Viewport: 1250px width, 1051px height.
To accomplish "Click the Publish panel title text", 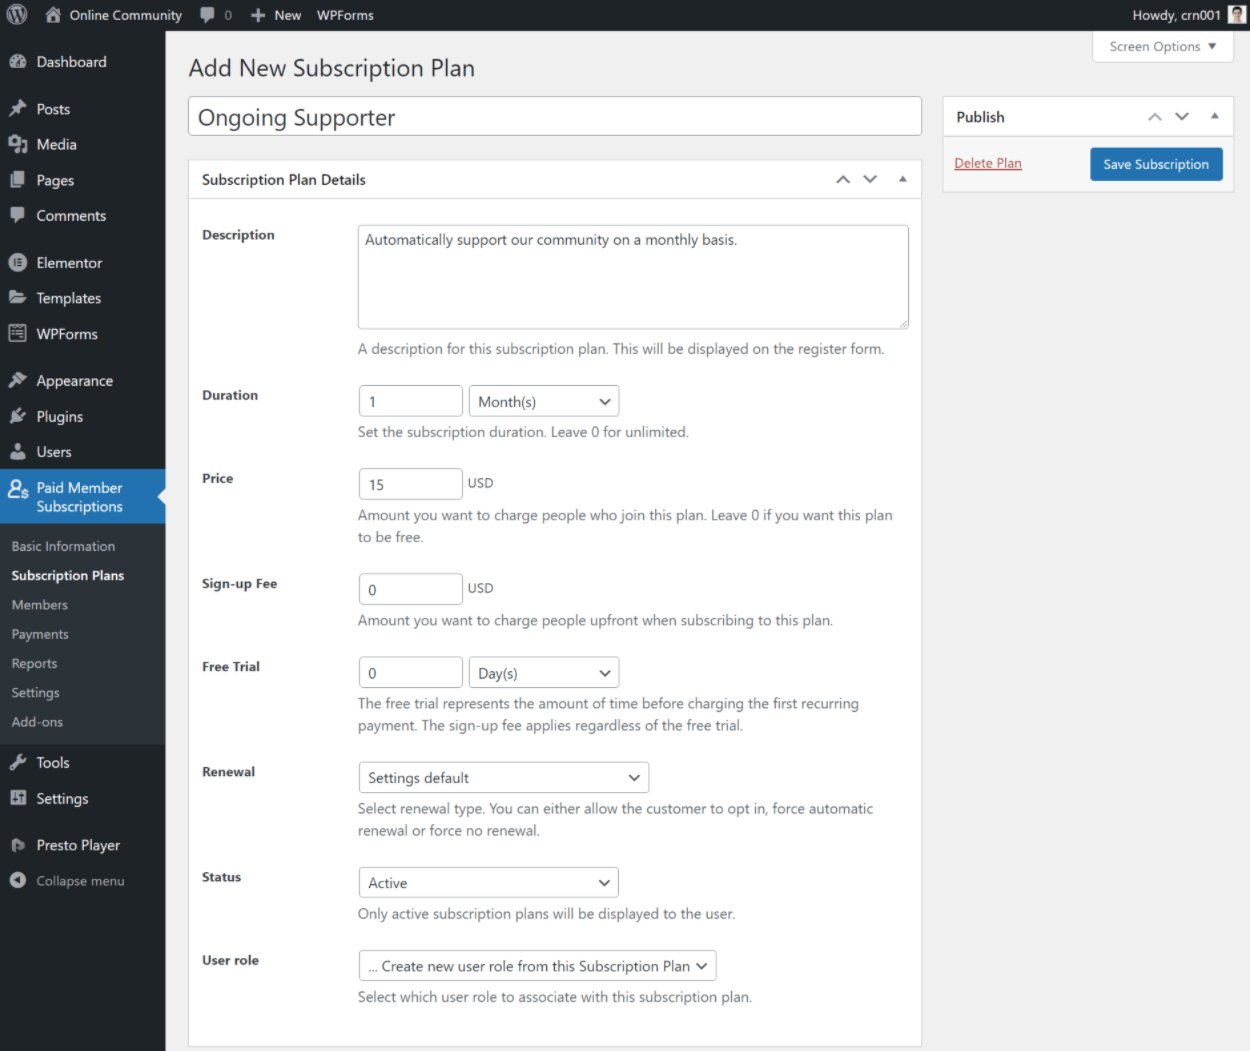I will (x=980, y=117).
